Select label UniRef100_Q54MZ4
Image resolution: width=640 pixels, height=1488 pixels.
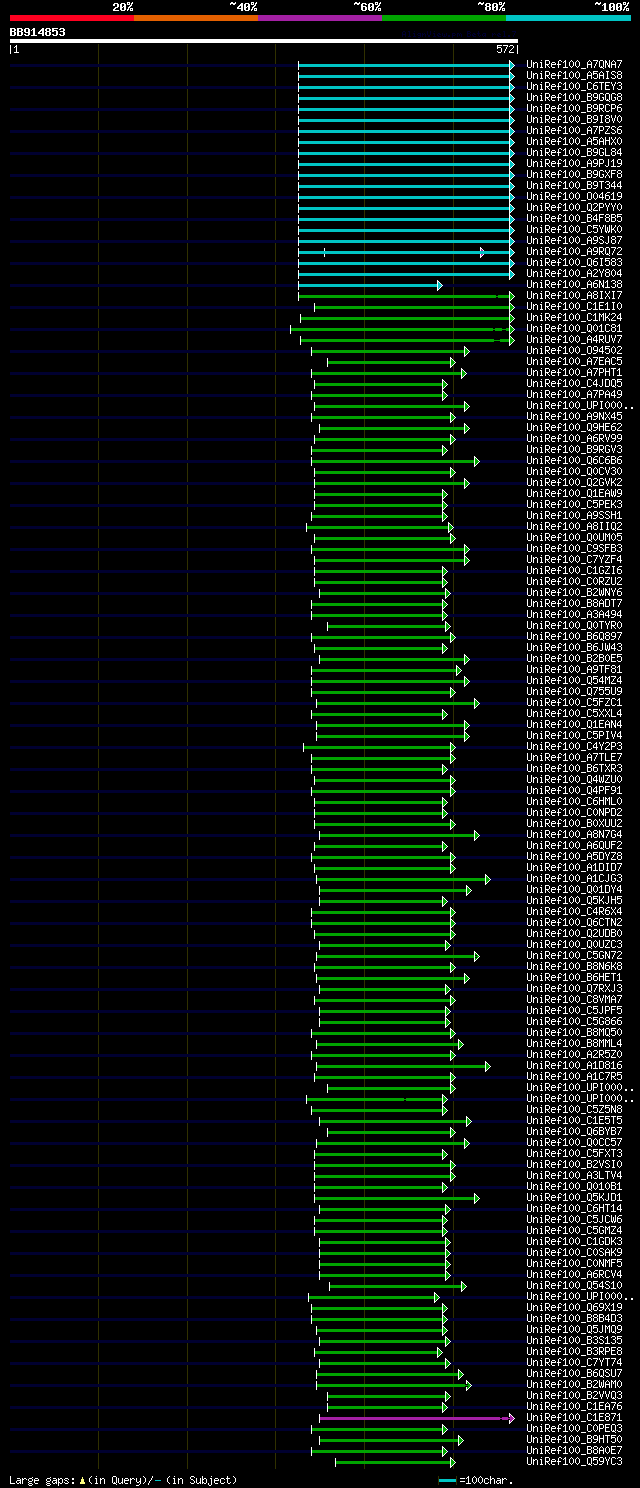[574, 681]
